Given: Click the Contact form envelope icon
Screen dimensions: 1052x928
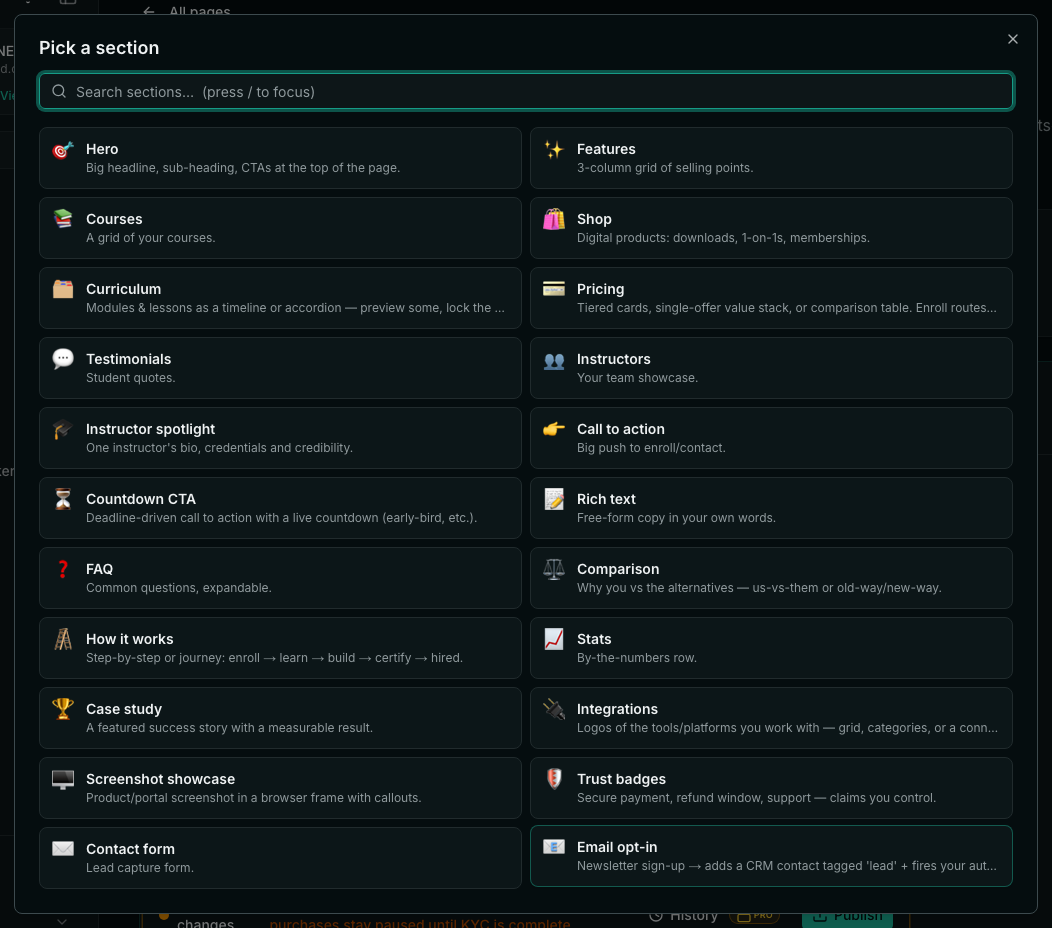Looking at the screenshot, I should point(63,849).
